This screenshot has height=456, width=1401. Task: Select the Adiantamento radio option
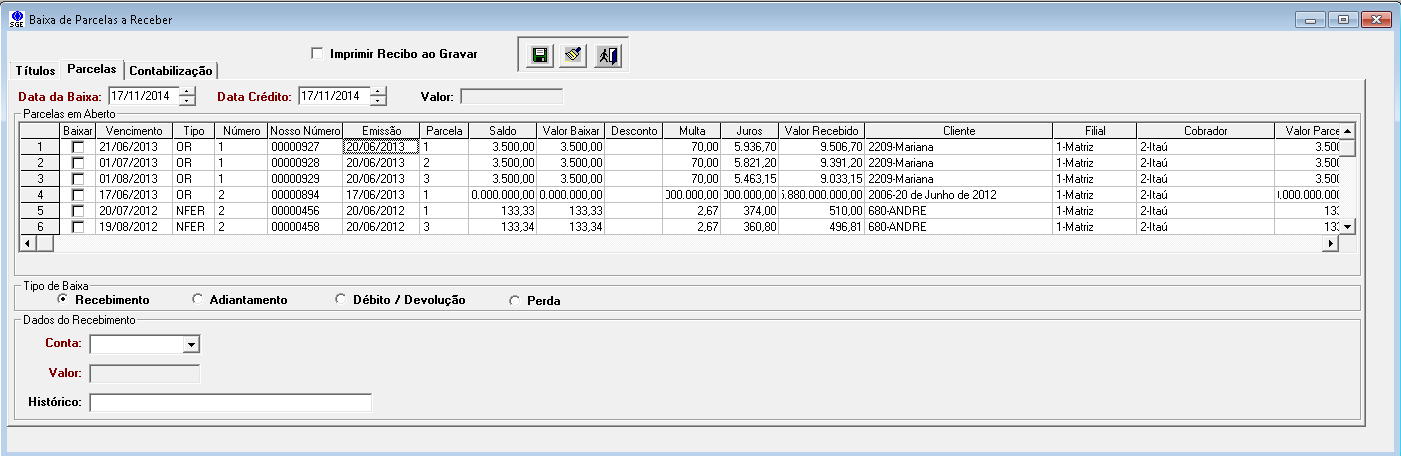coord(198,299)
